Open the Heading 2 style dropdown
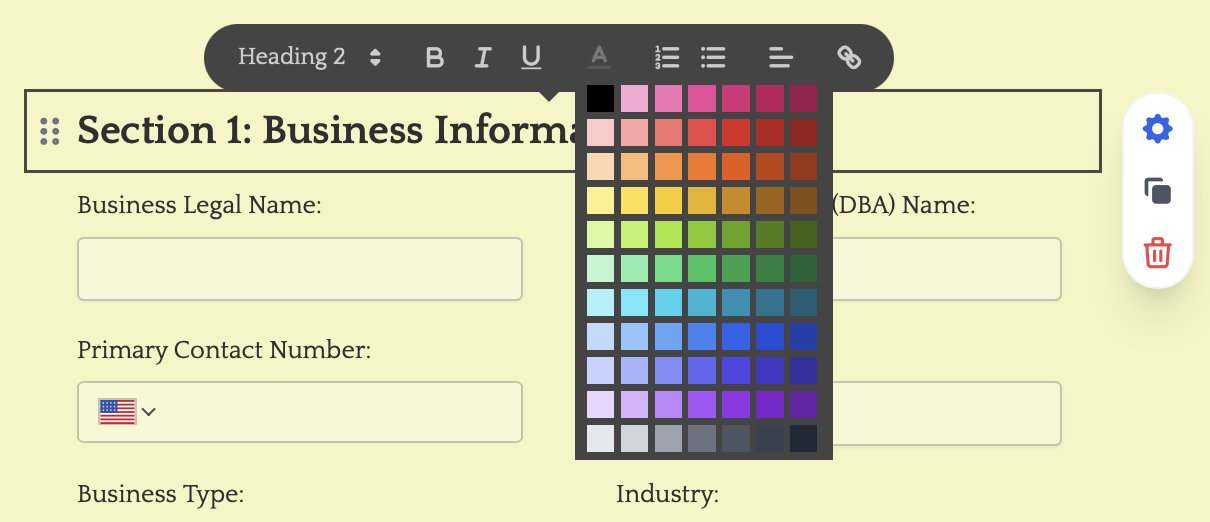 pyautogui.click(x=309, y=57)
